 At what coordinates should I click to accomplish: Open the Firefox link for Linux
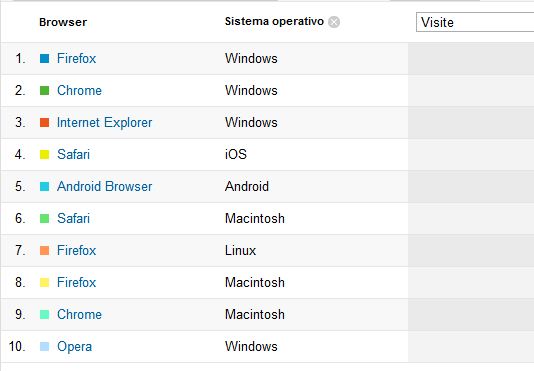[x=77, y=250]
